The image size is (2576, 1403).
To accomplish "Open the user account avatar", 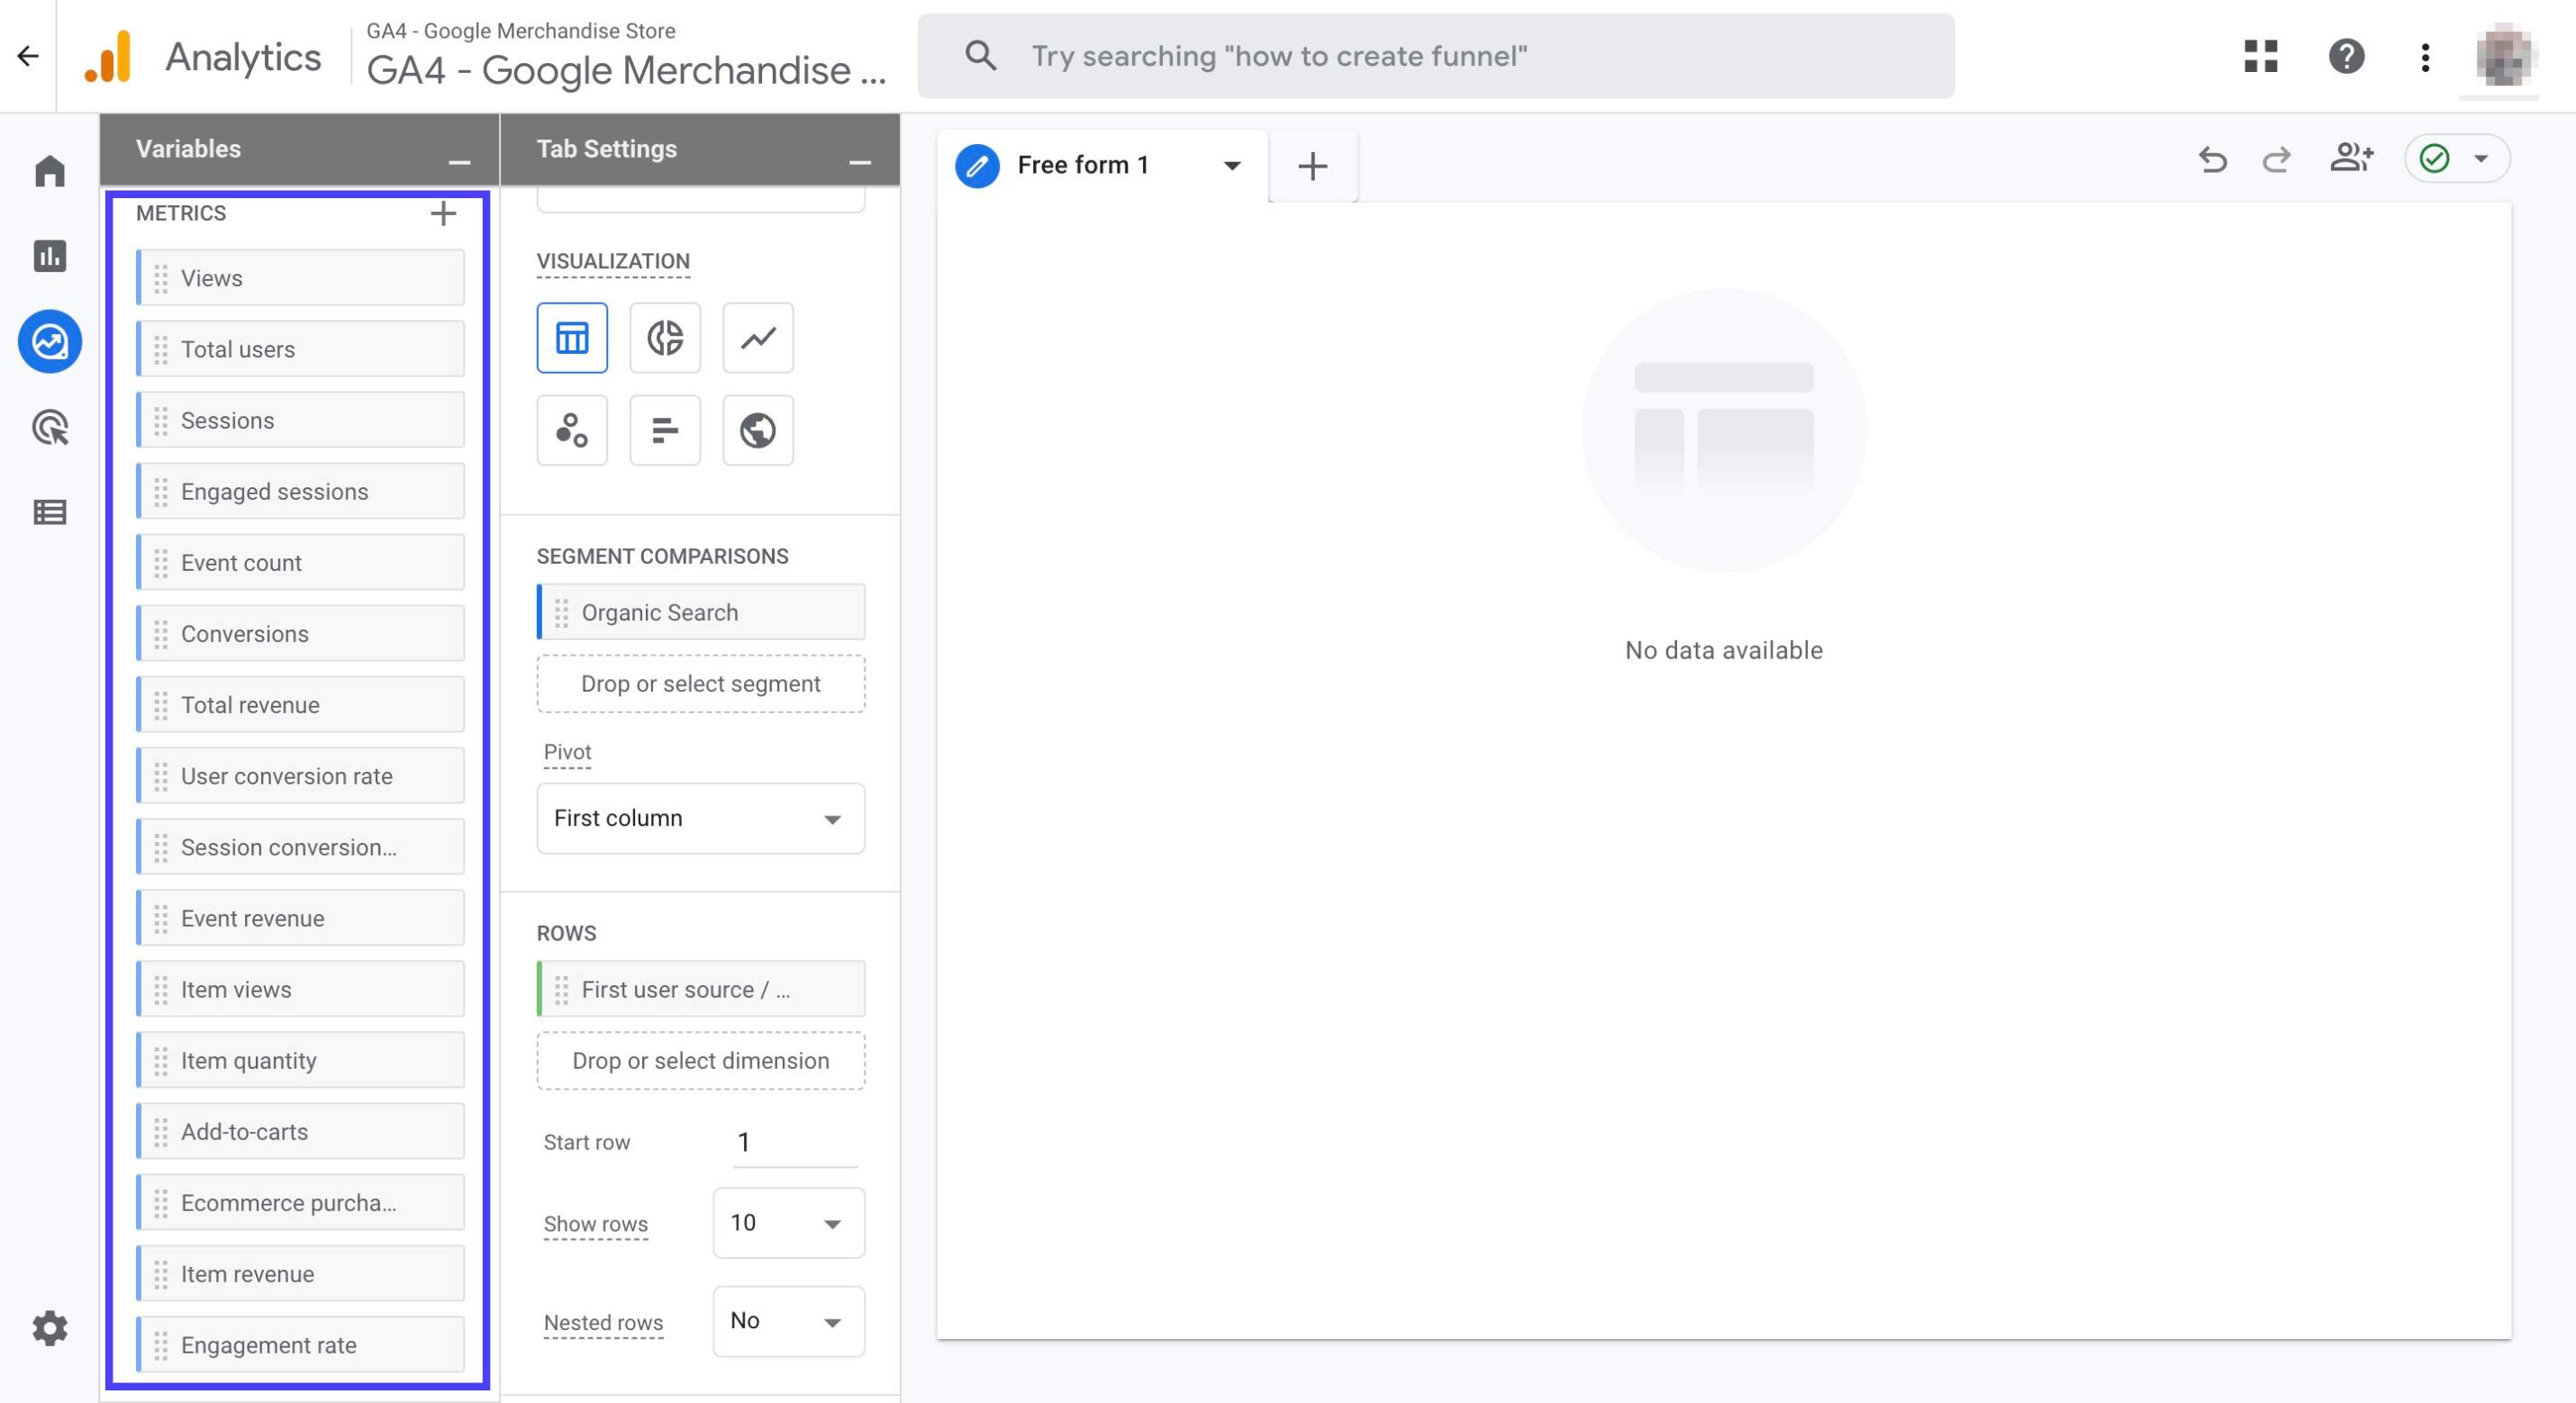I will pyautogui.click(x=2503, y=56).
